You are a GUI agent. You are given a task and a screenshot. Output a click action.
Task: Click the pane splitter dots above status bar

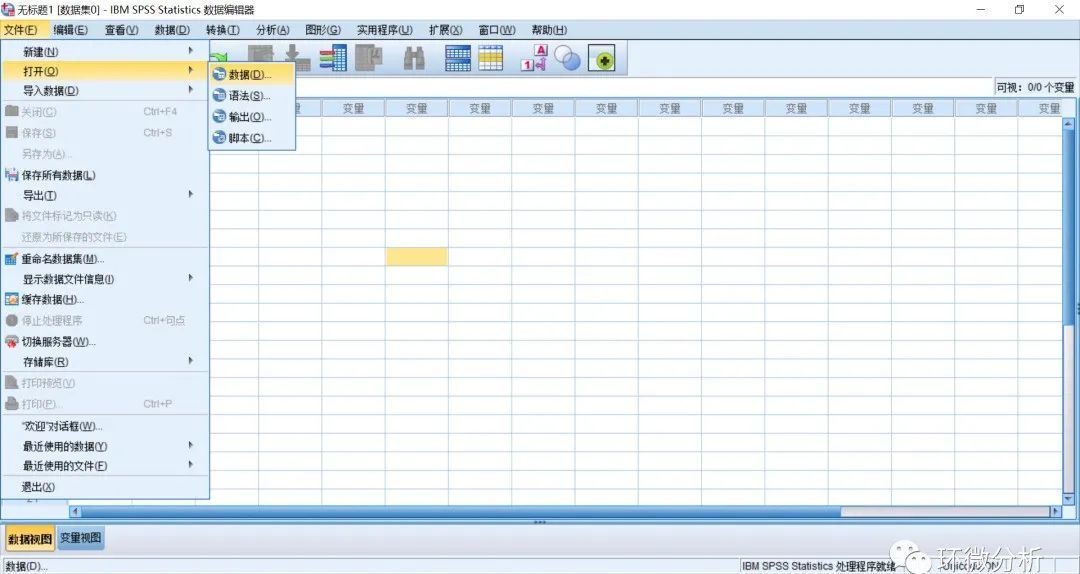tap(540, 522)
